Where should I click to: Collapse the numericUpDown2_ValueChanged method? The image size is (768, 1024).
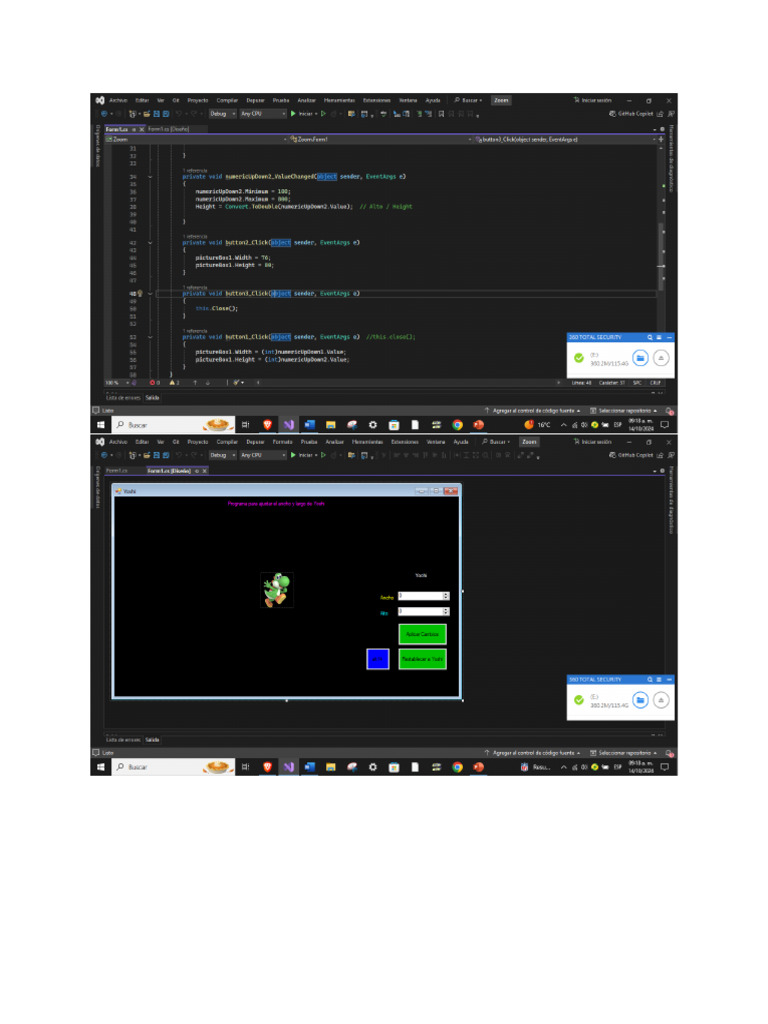pos(150,177)
